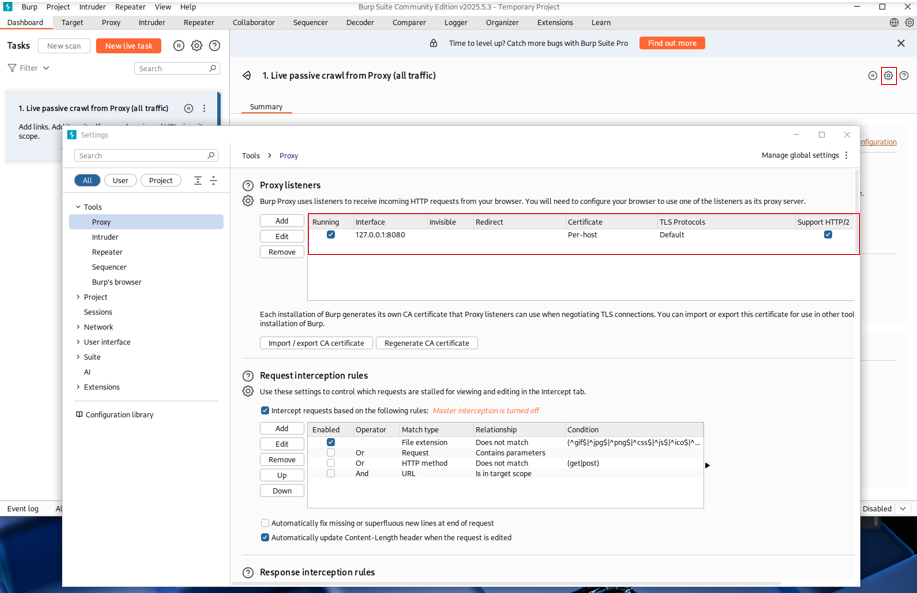Move interception rule Down button
This screenshot has width=917, height=593.
[x=282, y=491]
